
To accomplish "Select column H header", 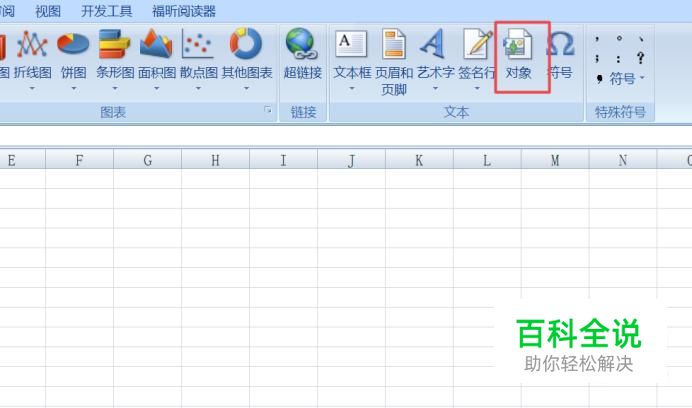I will pos(215,160).
